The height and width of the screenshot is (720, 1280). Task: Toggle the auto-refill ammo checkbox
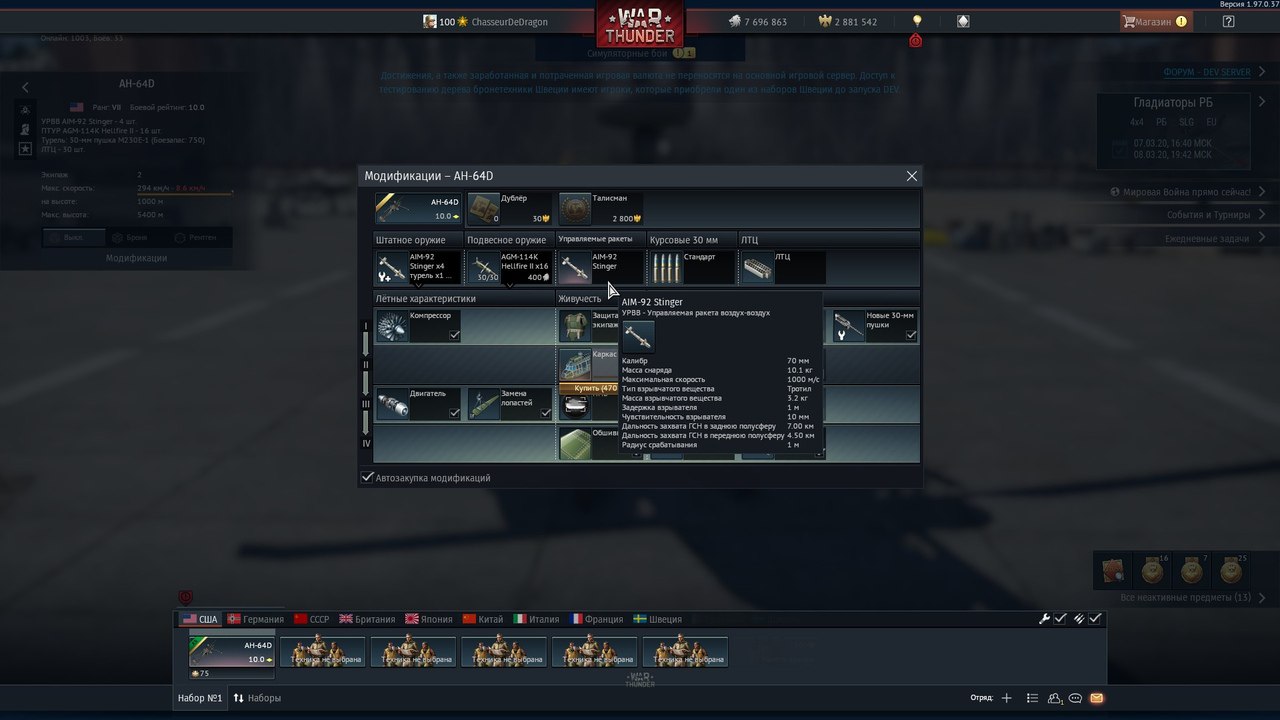point(1095,619)
